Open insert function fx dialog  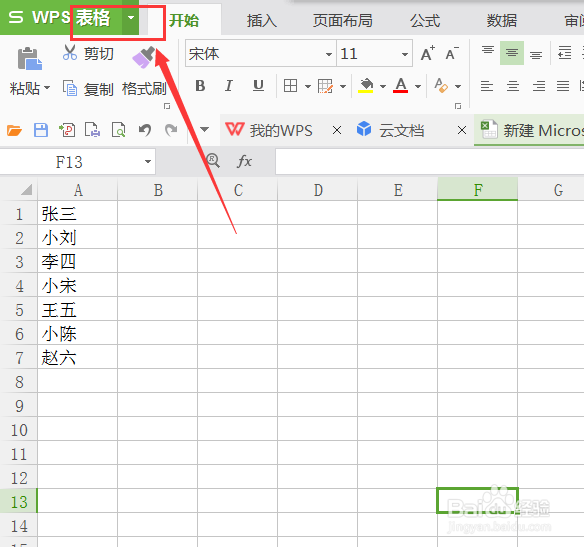point(244,161)
